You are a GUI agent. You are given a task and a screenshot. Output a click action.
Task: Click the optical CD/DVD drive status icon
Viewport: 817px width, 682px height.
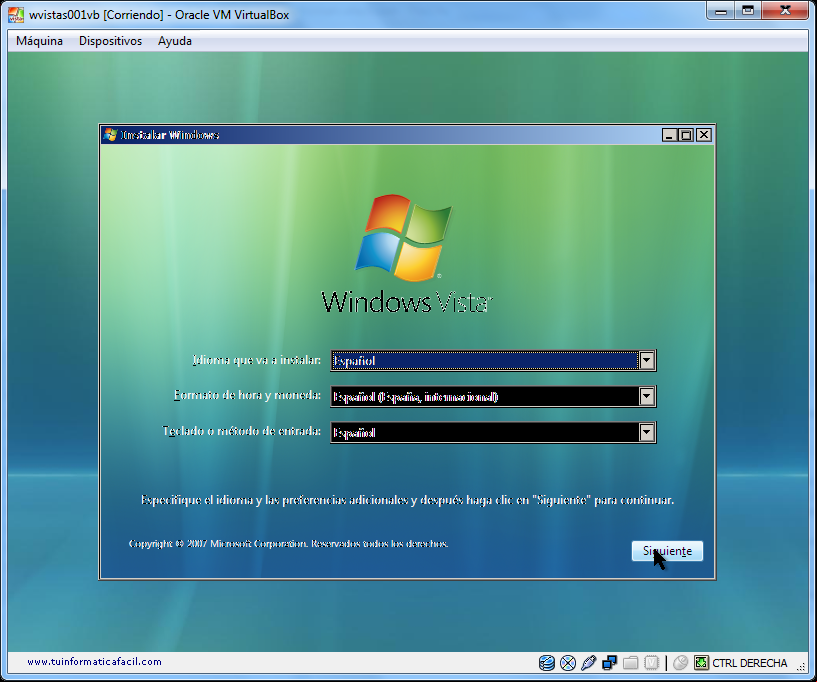[568, 663]
